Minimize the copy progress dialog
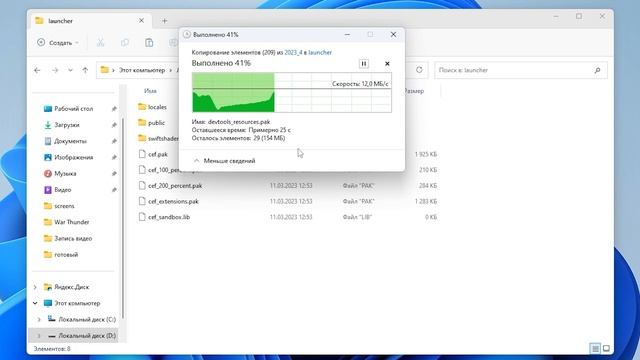Screen dimensions: 640x360 [x=347, y=35]
